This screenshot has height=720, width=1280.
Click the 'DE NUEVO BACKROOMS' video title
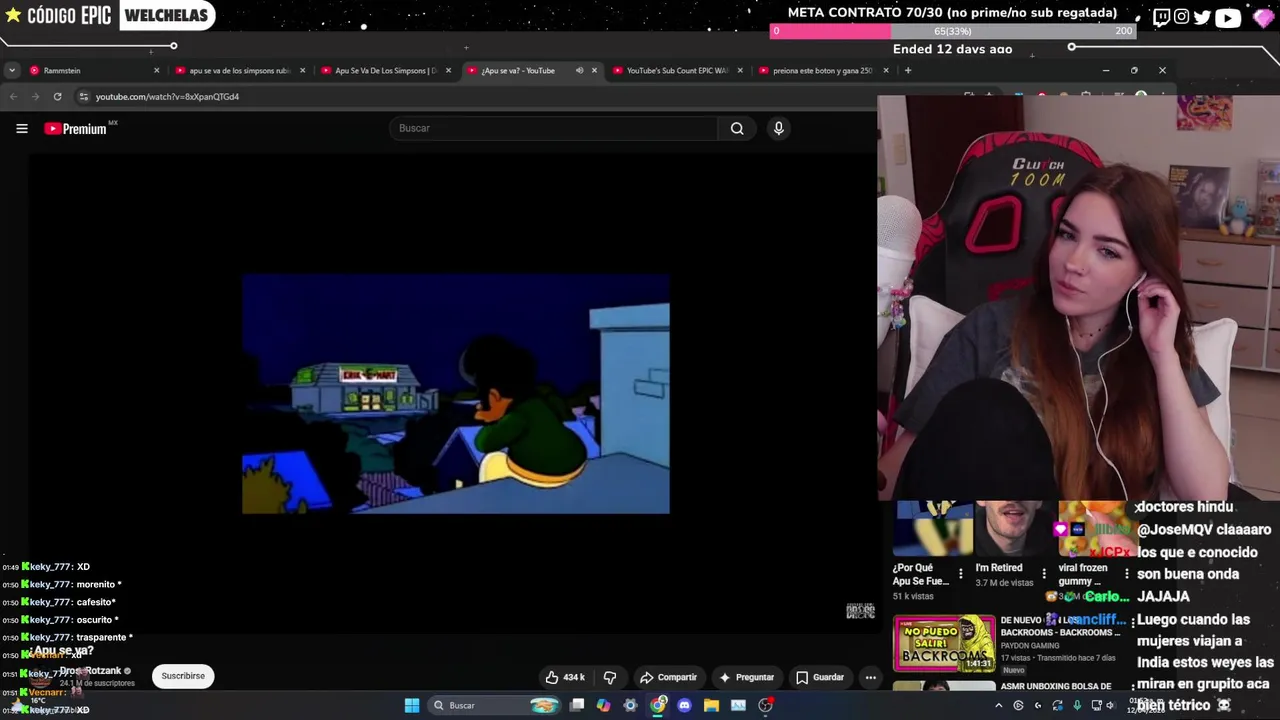point(1060,626)
